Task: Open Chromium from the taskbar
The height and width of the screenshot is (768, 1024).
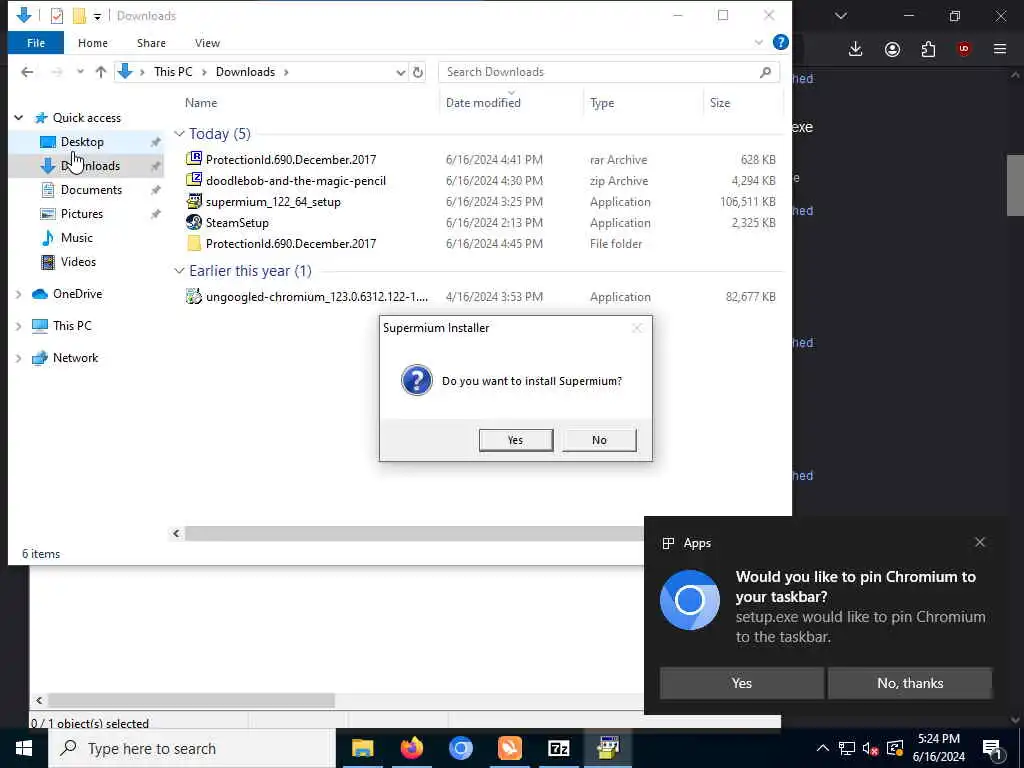Action: coord(460,748)
